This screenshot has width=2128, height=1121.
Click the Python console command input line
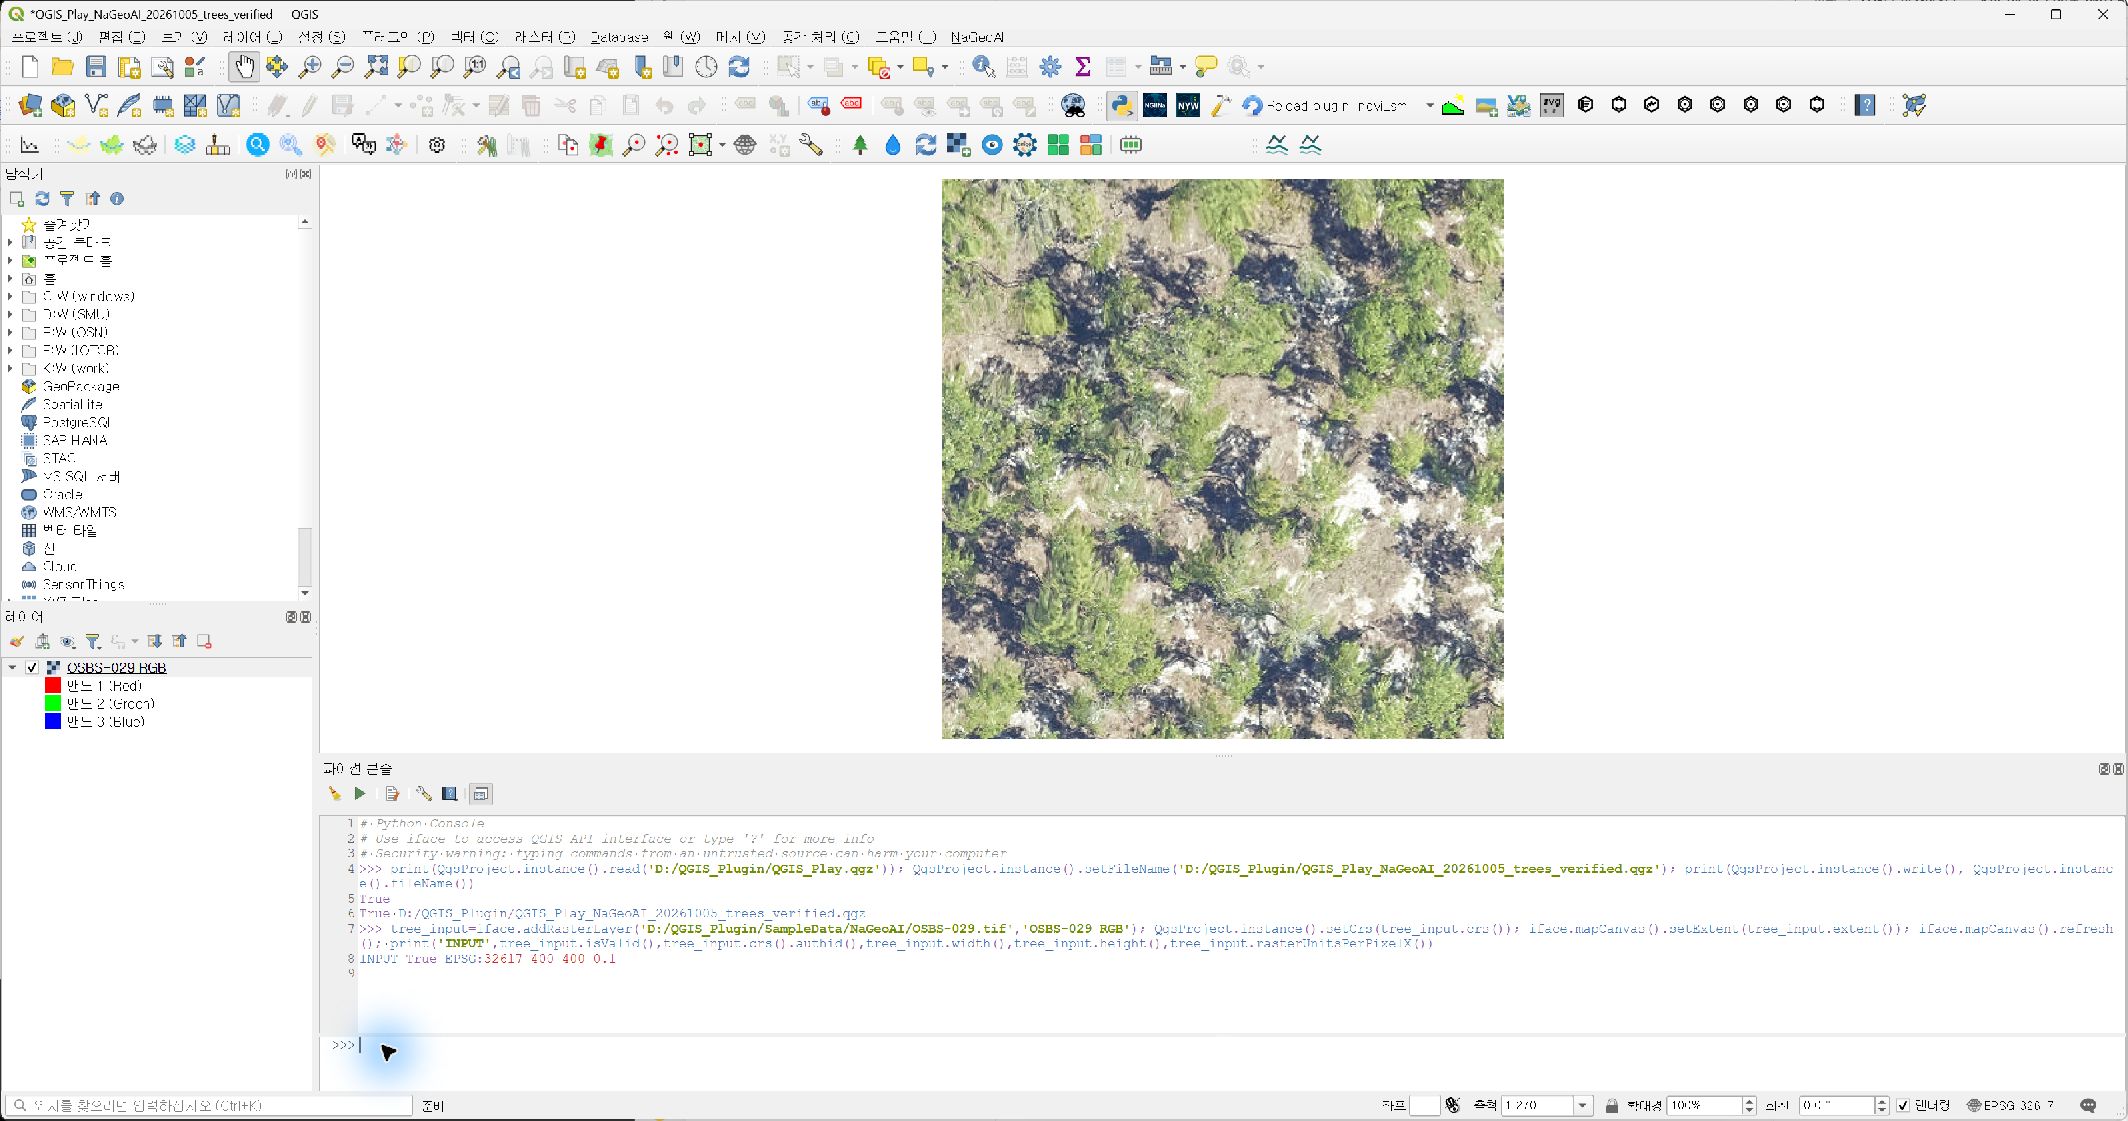[x=1240, y=1046]
